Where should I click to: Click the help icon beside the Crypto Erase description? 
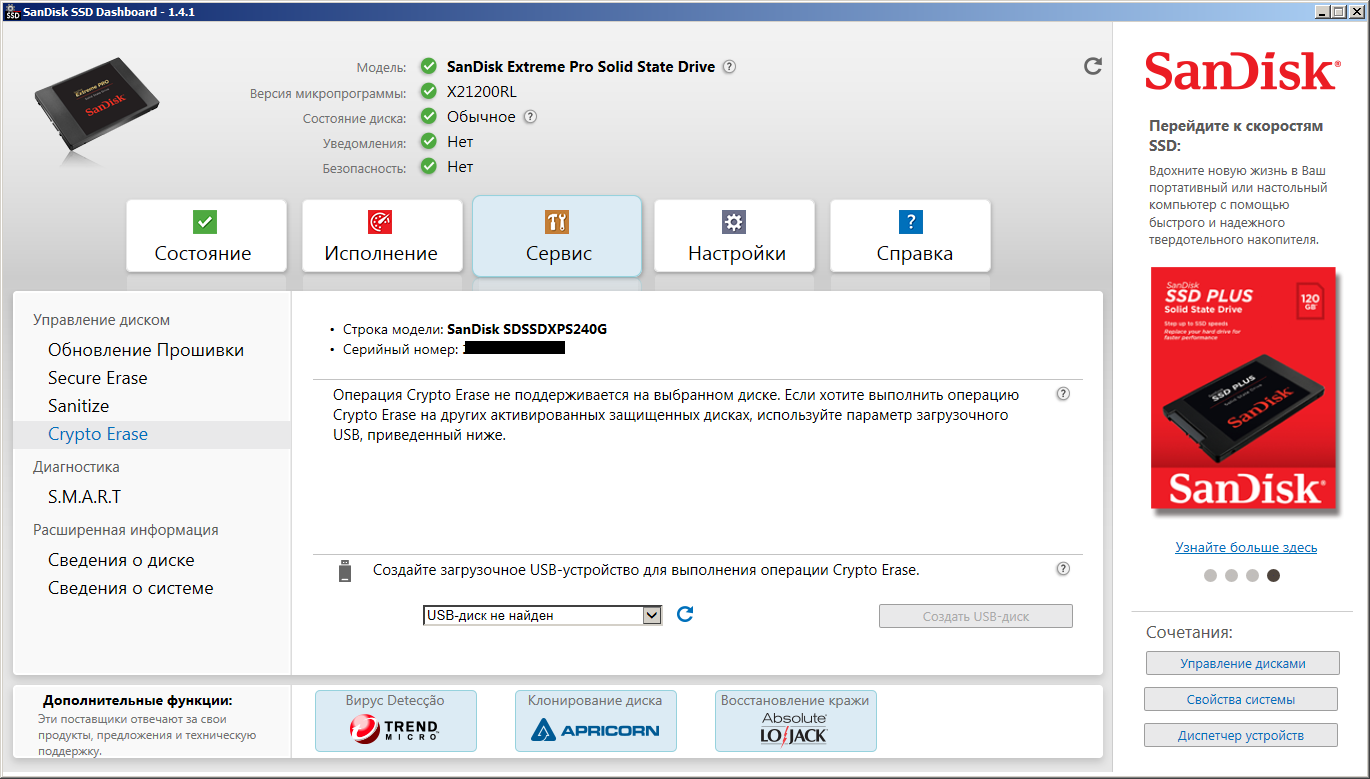(1063, 394)
